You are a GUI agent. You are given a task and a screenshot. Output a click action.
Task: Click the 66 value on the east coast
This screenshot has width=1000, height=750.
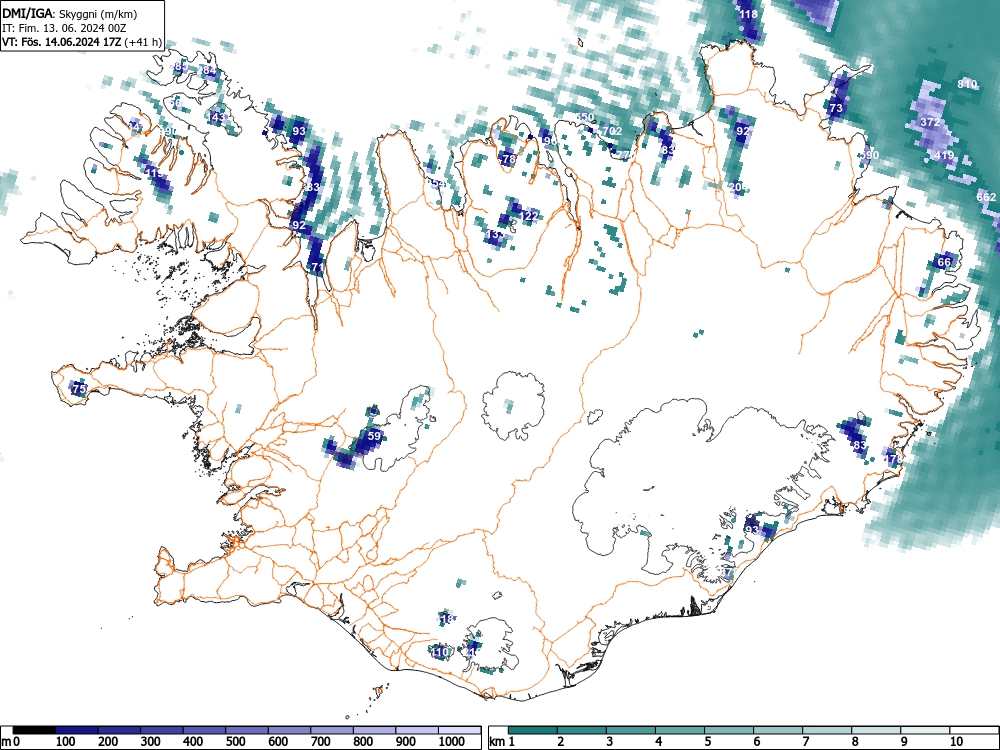point(944,262)
